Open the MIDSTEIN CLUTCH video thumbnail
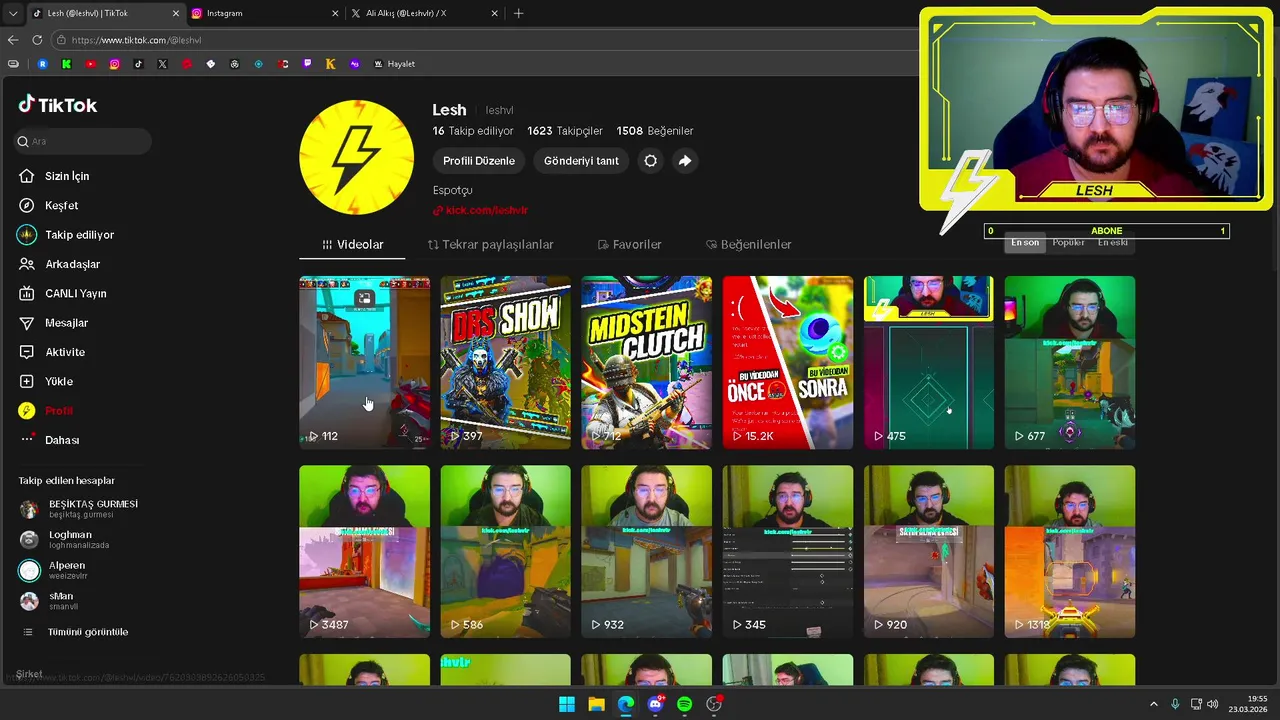The width and height of the screenshot is (1280, 720). (646, 362)
